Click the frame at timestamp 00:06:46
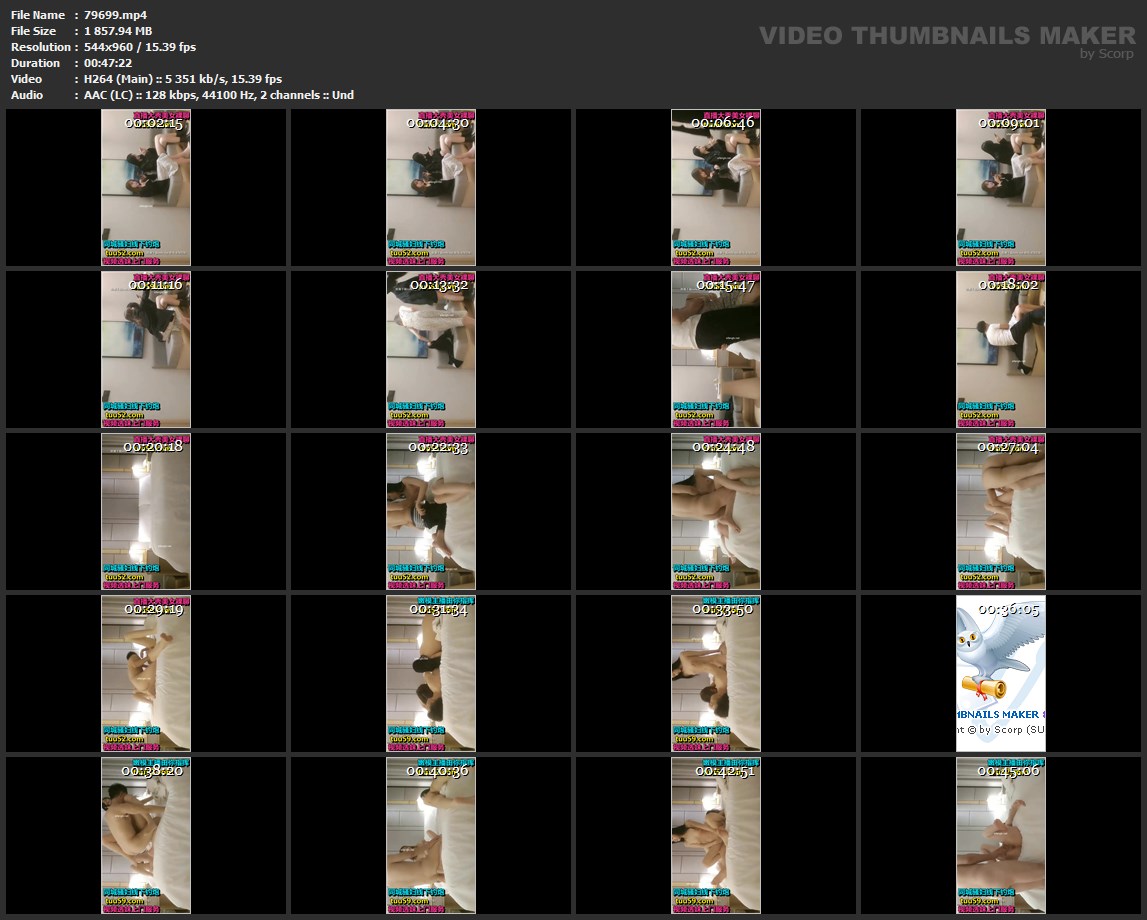1147x920 pixels. point(716,187)
